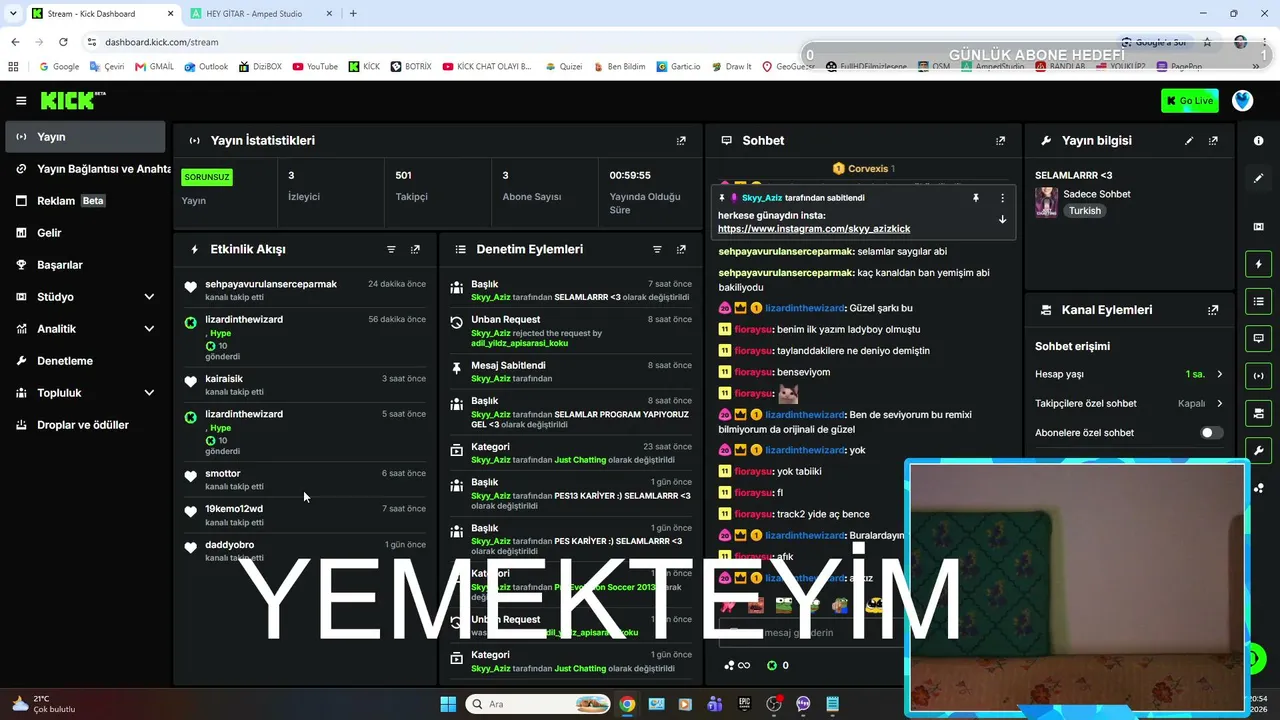This screenshot has height=720, width=1280.
Task: Open the instagram.com/skyy_azizkick link
Action: point(814,229)
